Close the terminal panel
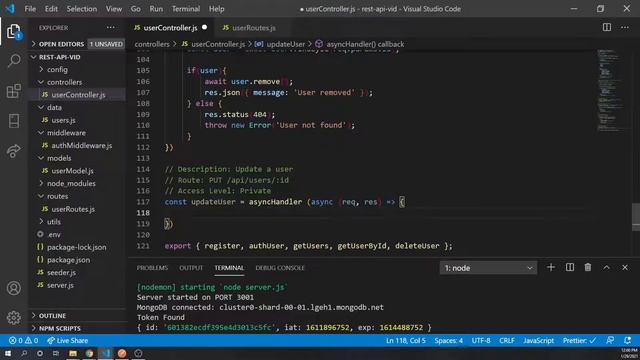This screenshot has height=360, width=640. click(625, 267)
